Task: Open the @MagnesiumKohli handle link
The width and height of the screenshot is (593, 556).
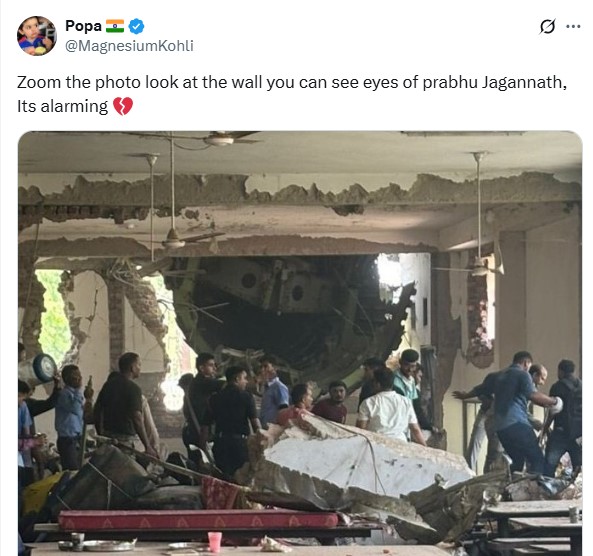Action: [129, 46]
